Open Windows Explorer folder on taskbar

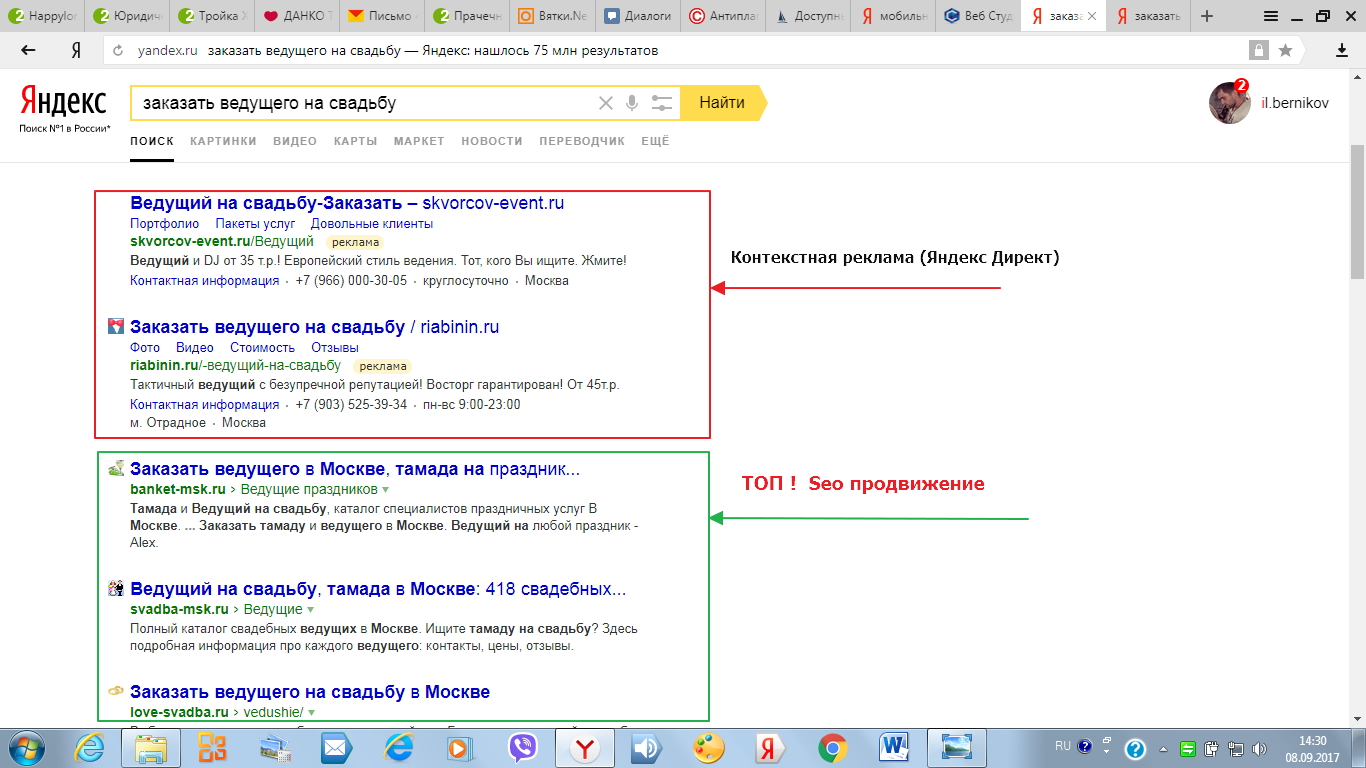[x=151, y=747]
